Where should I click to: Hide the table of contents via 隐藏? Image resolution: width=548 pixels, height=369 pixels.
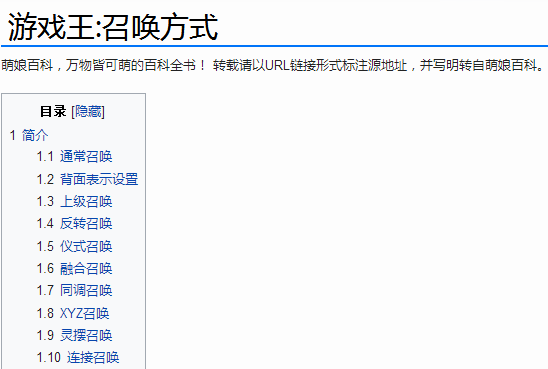[88, 112]
